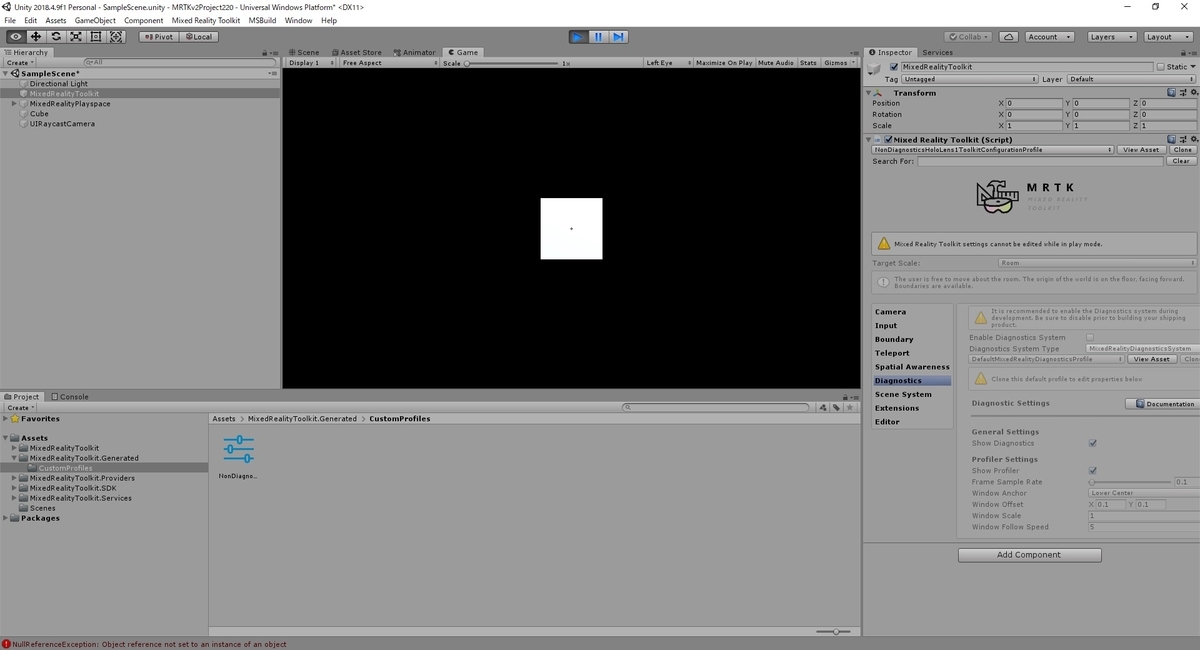Viewport: 1200px width, 650px height.
Task: Filter Project search by label
Action: click(x=836, y=408)
